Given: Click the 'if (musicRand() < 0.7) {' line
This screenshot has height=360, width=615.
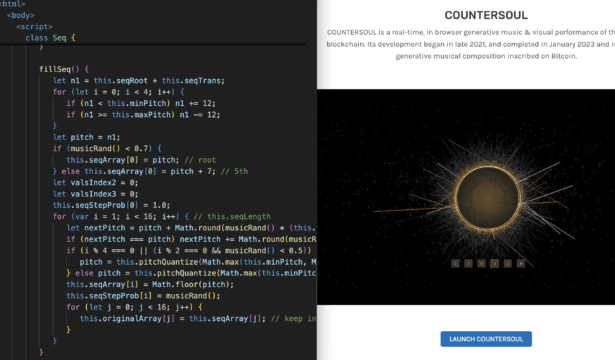Looking at the screenshot, I should coord(107,149).
